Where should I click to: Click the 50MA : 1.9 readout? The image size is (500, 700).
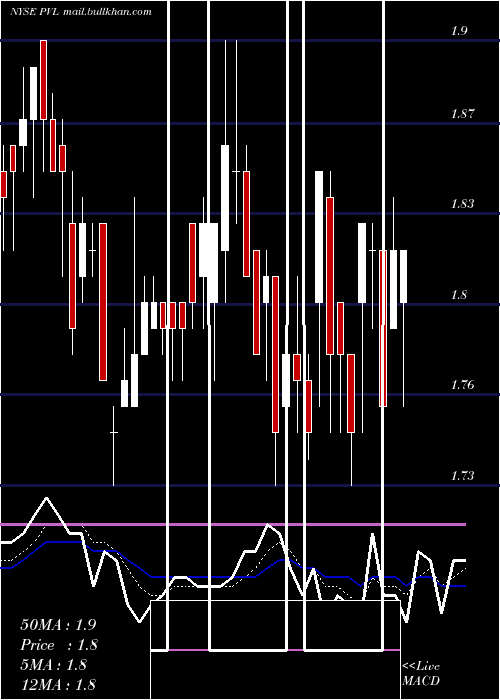pyautogui.click(x=58, y=625)
